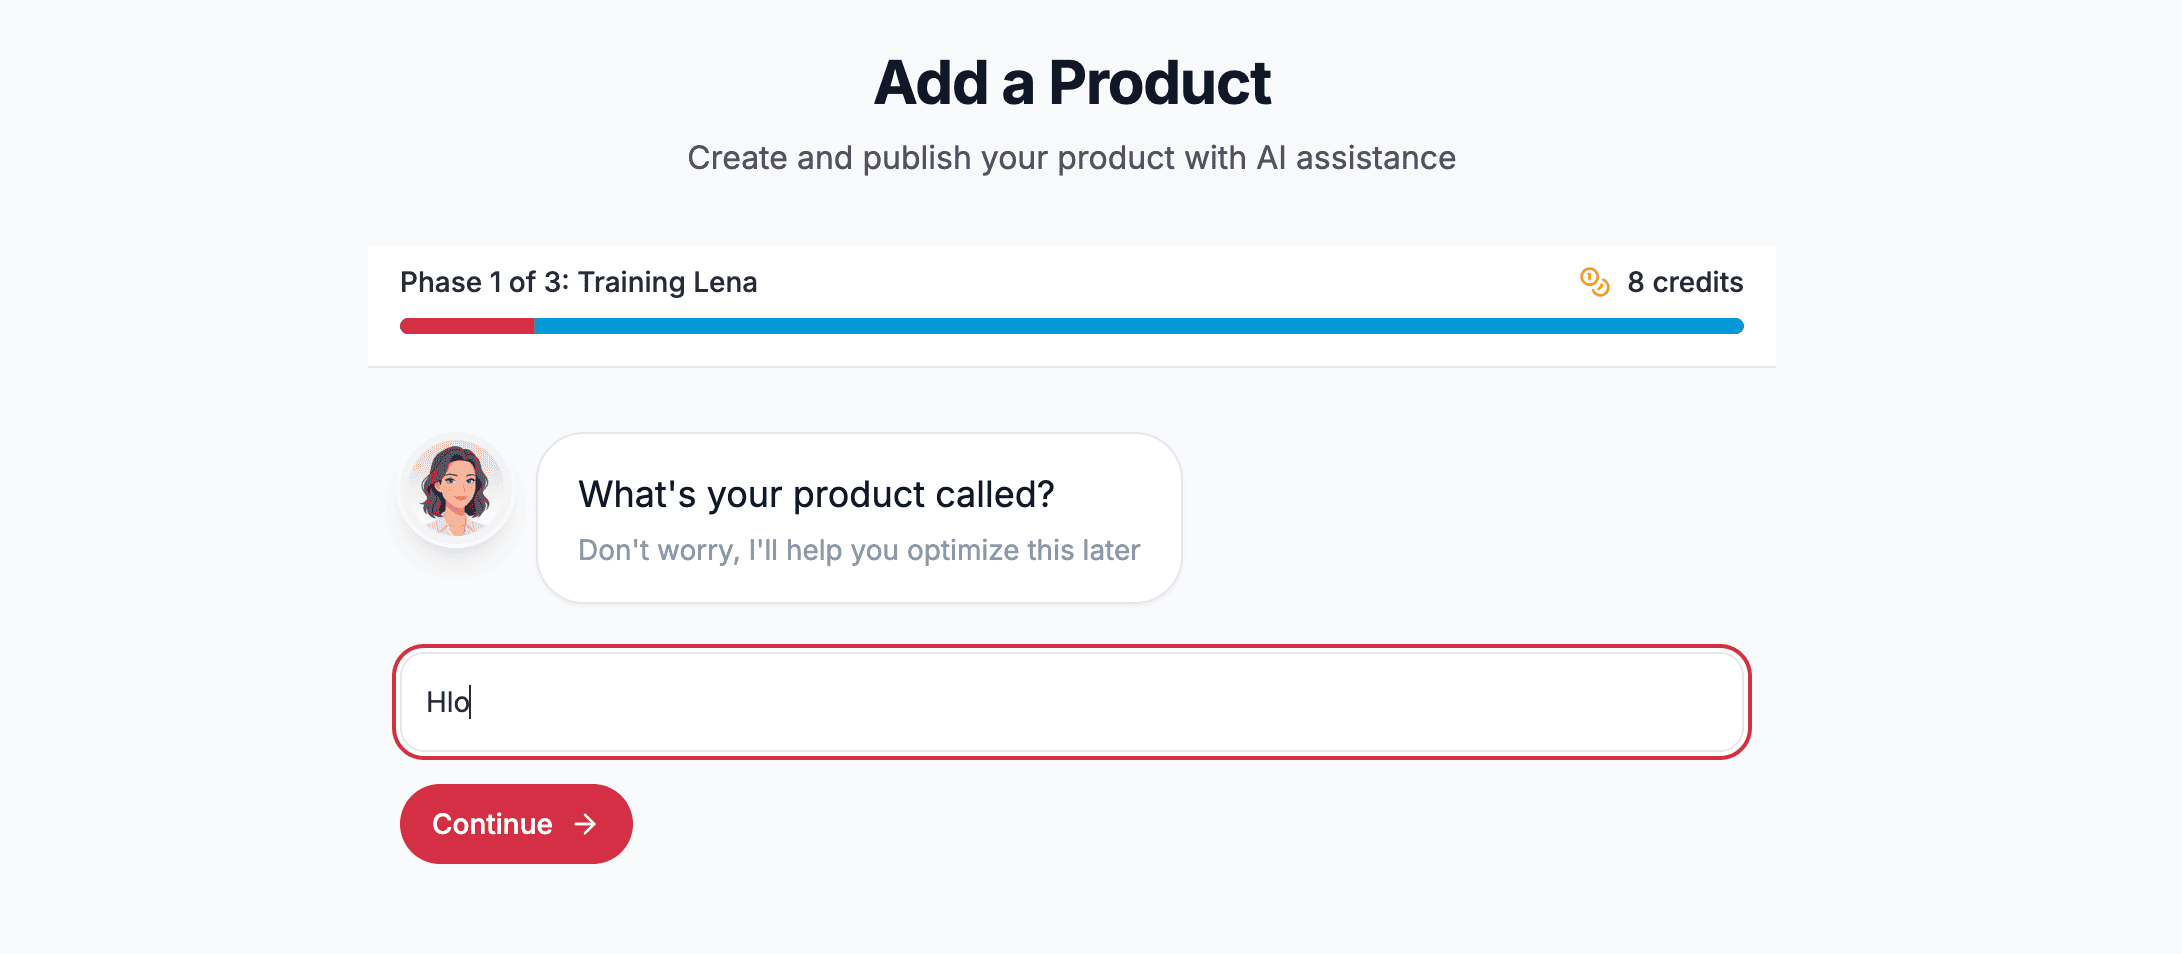The height and width of the screenshot is (954, 2182).
Task: Click the "Add a Product" heading
Action: [x=1072, y=82]
